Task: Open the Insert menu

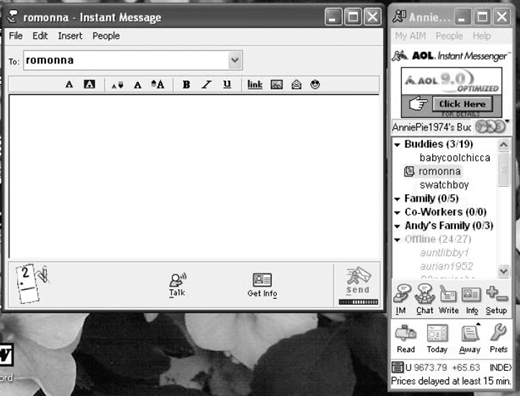Action: pyautogui.click(x=70, y=36)
